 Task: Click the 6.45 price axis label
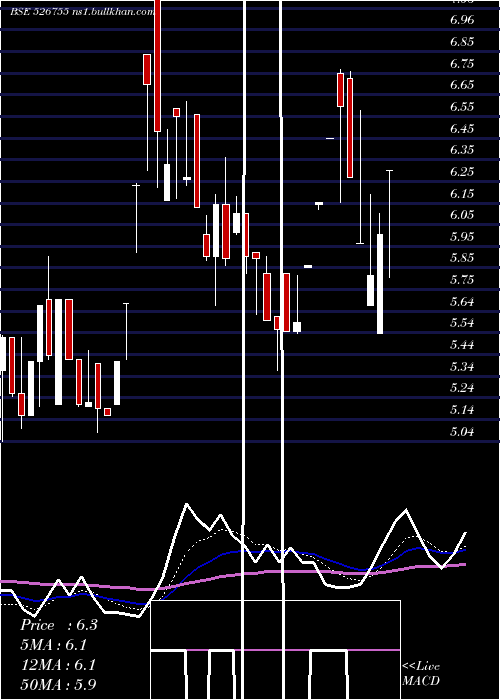462,129
